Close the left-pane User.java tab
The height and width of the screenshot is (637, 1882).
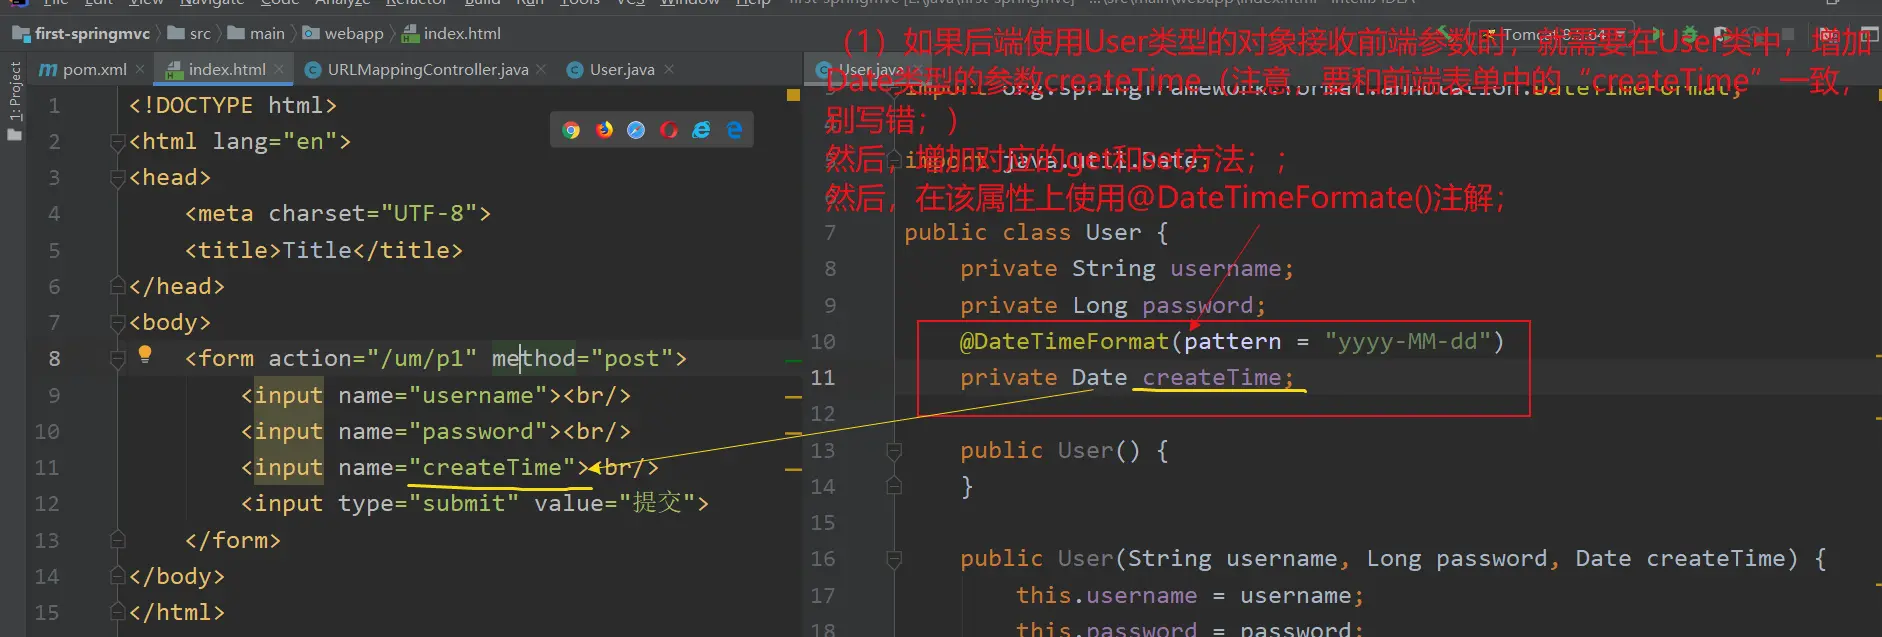pyautogui.click(x=669, y=69)
